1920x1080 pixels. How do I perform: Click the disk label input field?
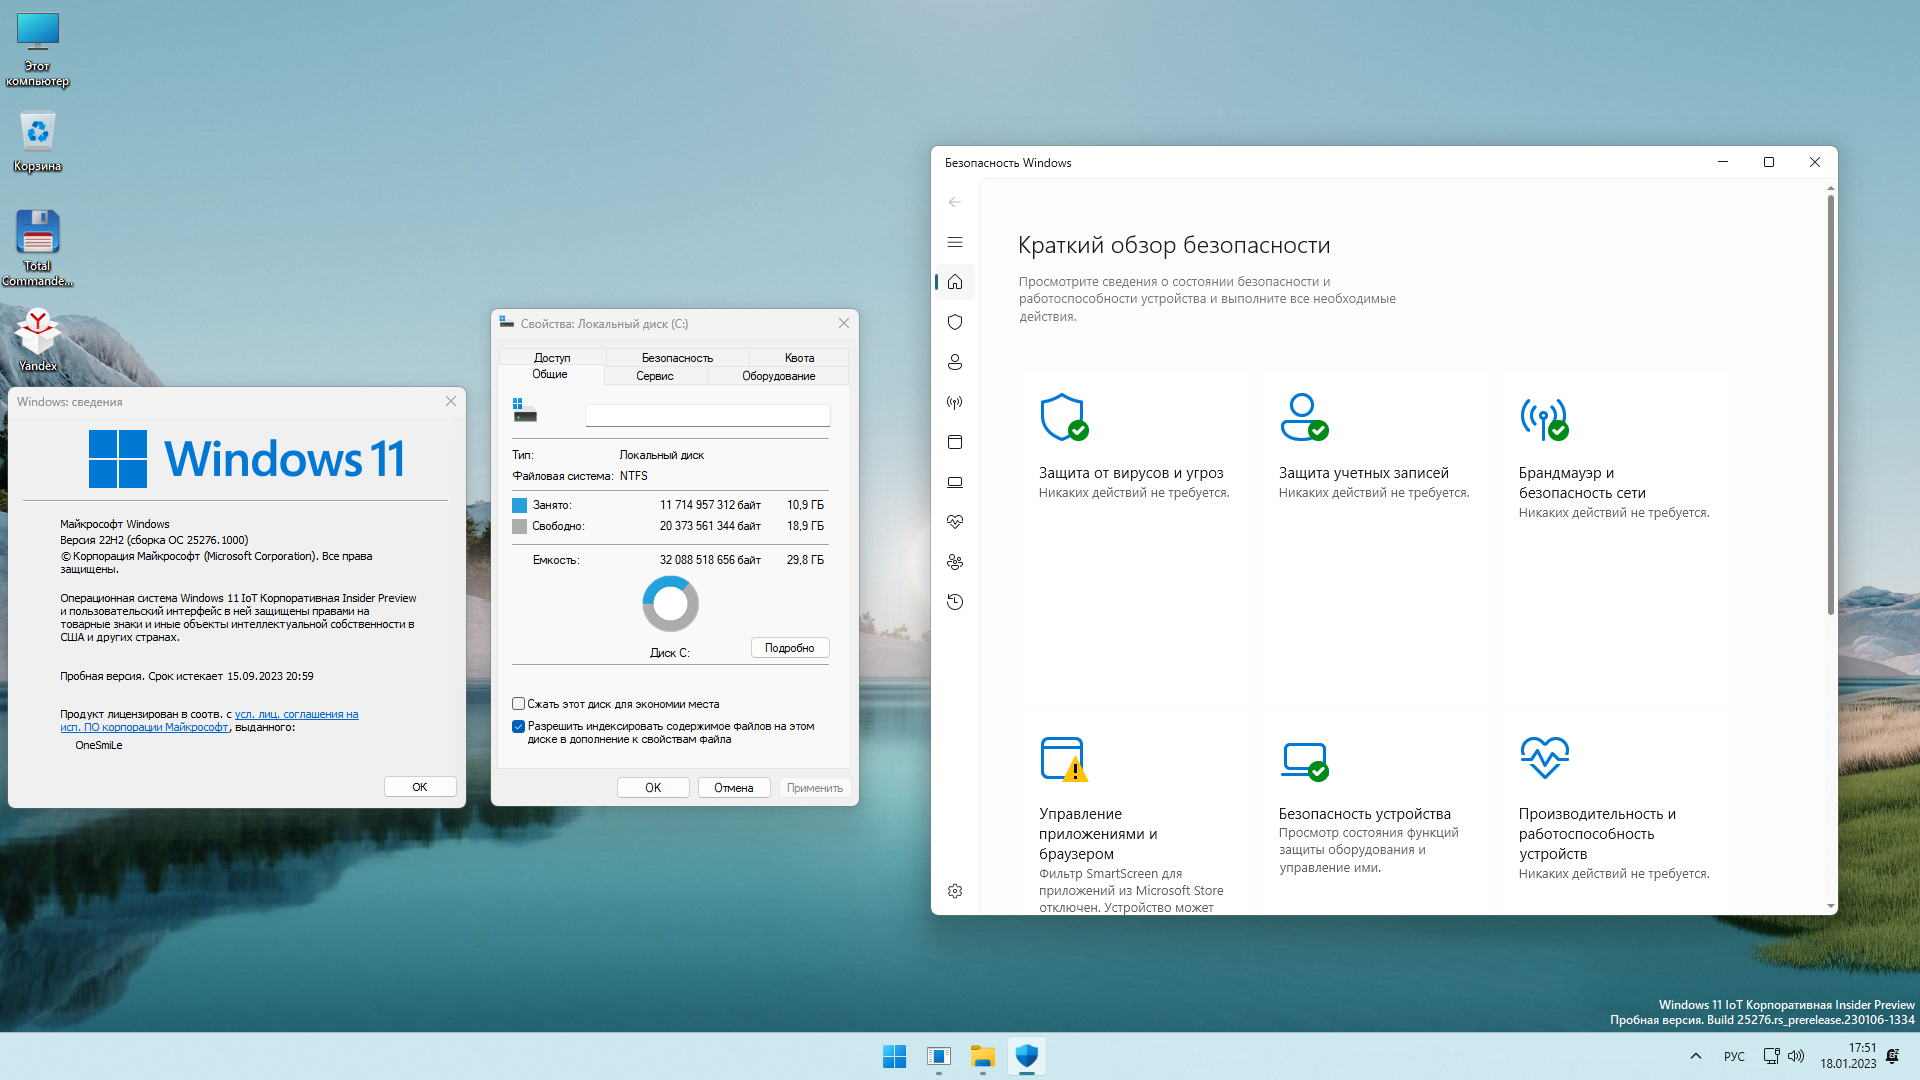tap(707, 415)
